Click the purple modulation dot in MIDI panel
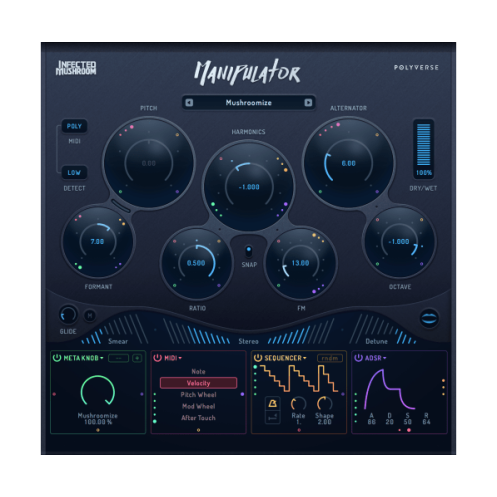This screenshot has height=497, width=497. click(x=242, y=394)
